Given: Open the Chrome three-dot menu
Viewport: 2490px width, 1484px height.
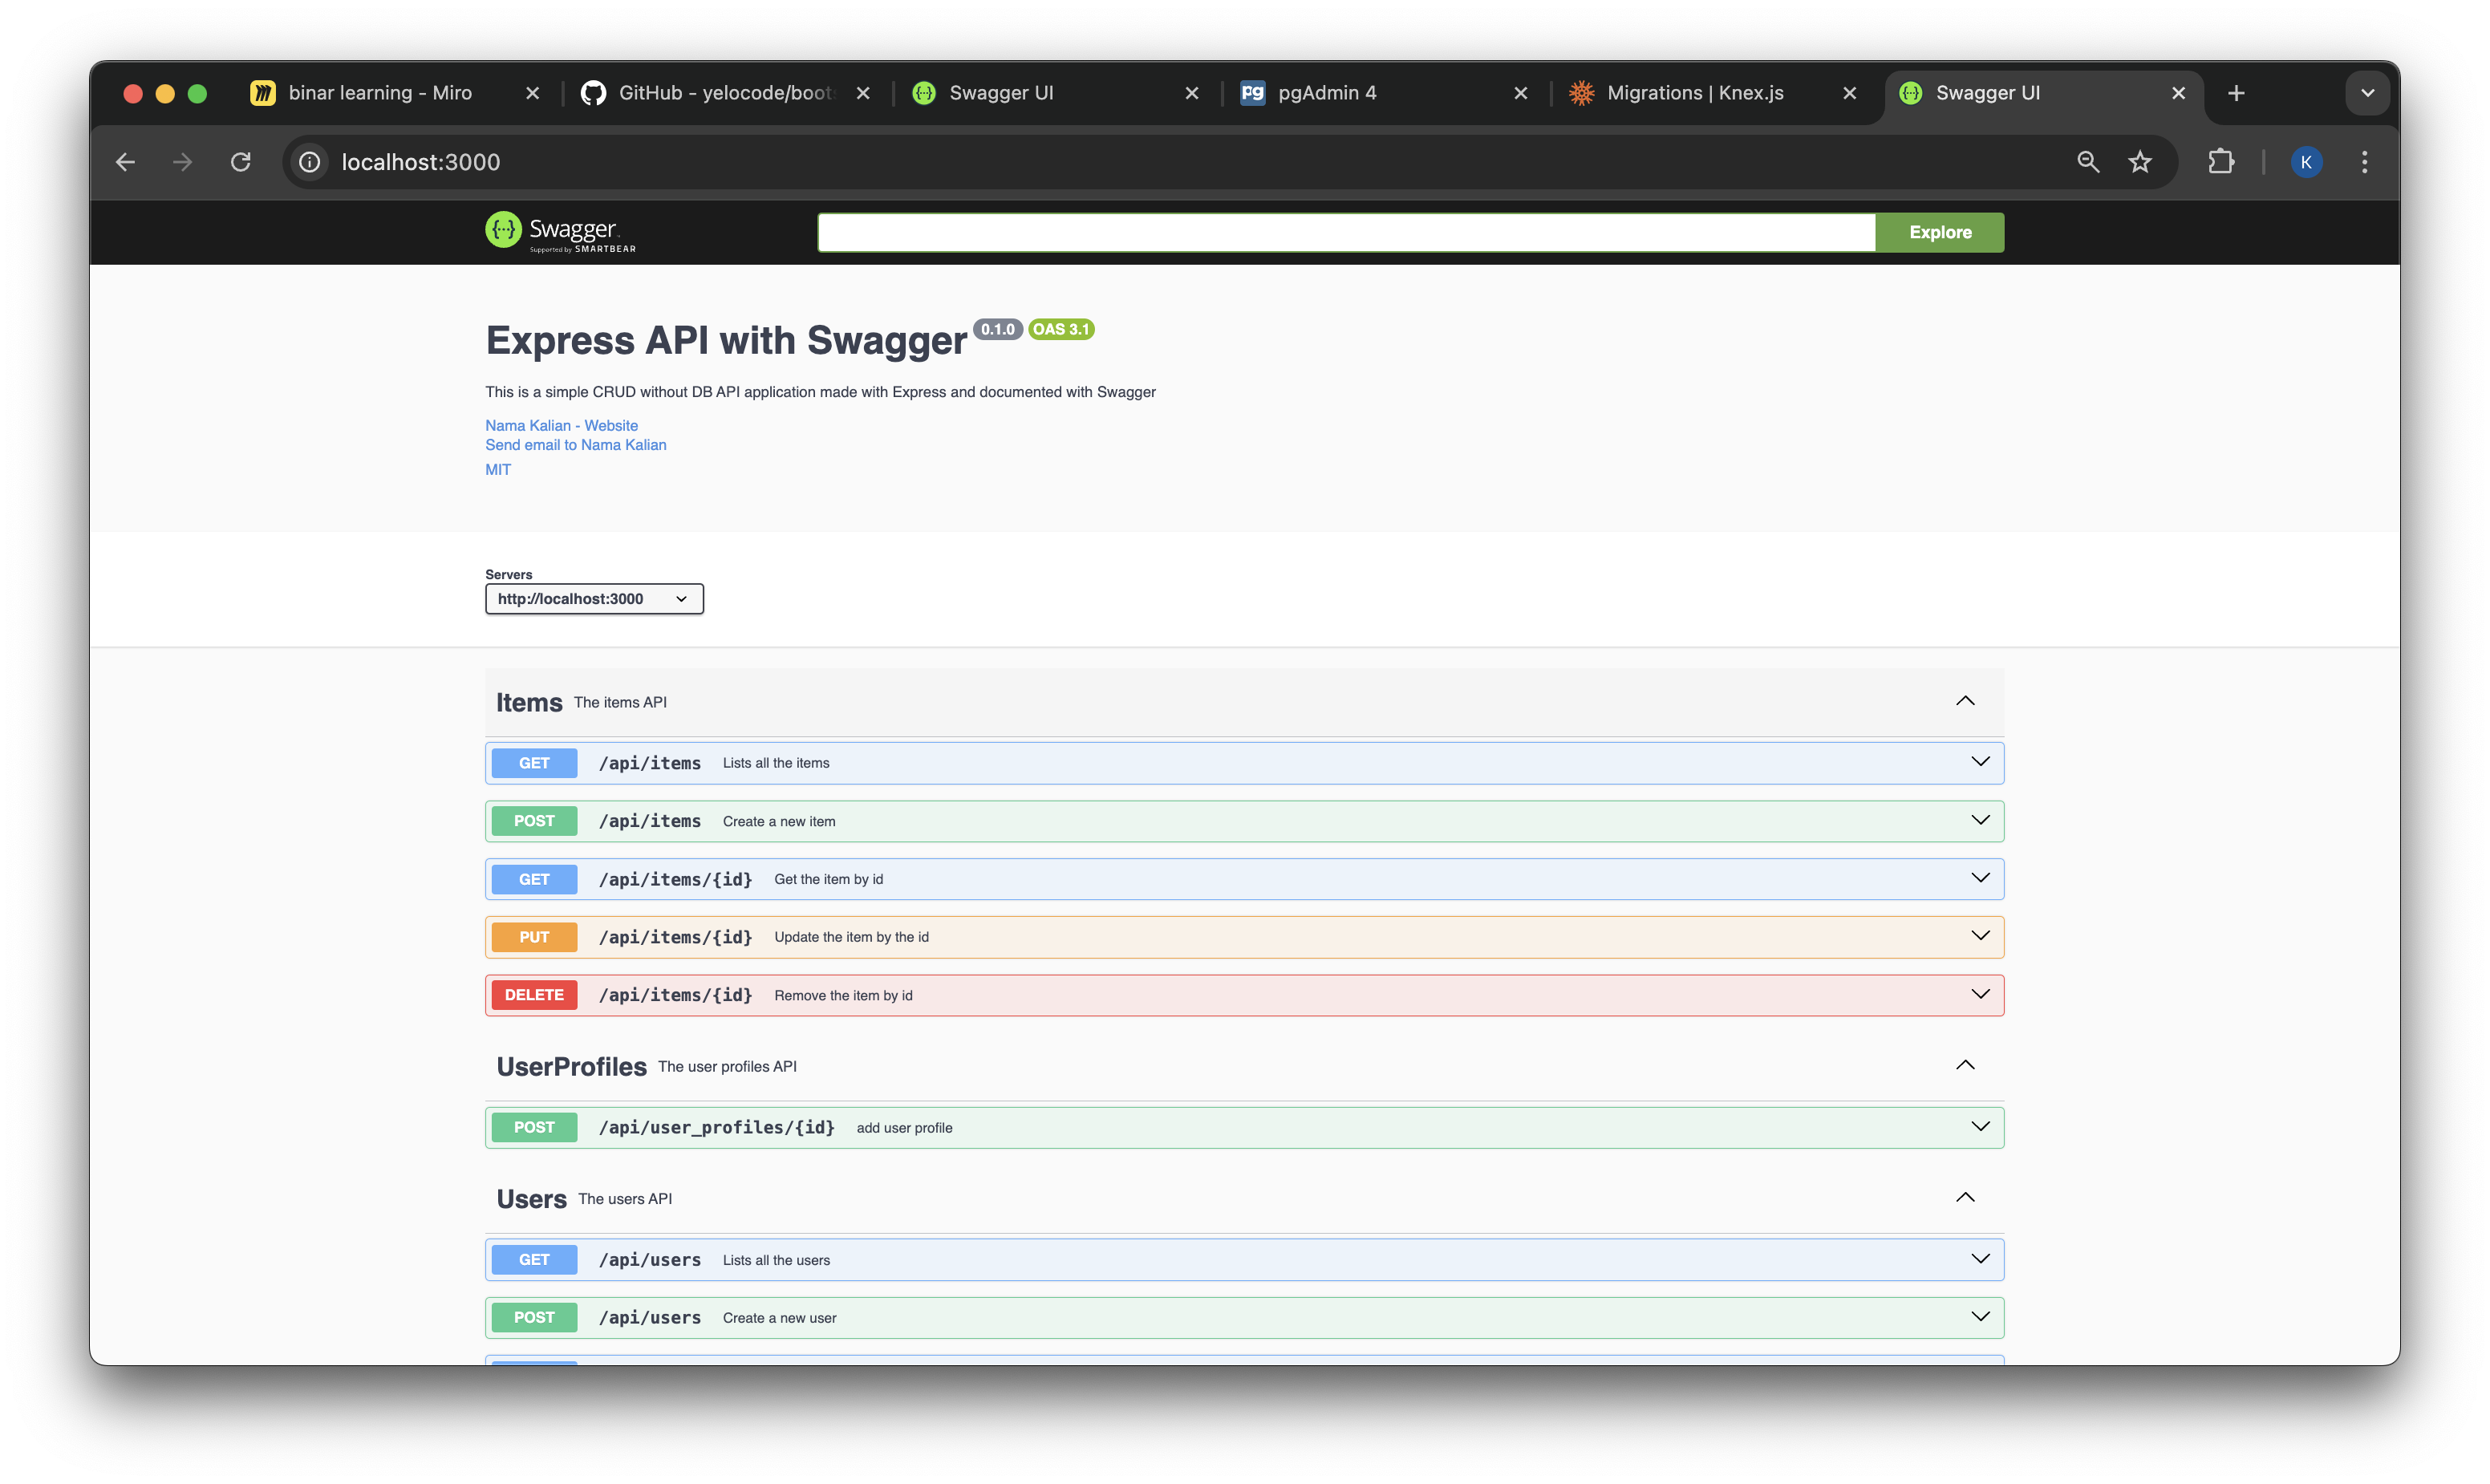Looking at the screenshot, I should (2364, 162).
